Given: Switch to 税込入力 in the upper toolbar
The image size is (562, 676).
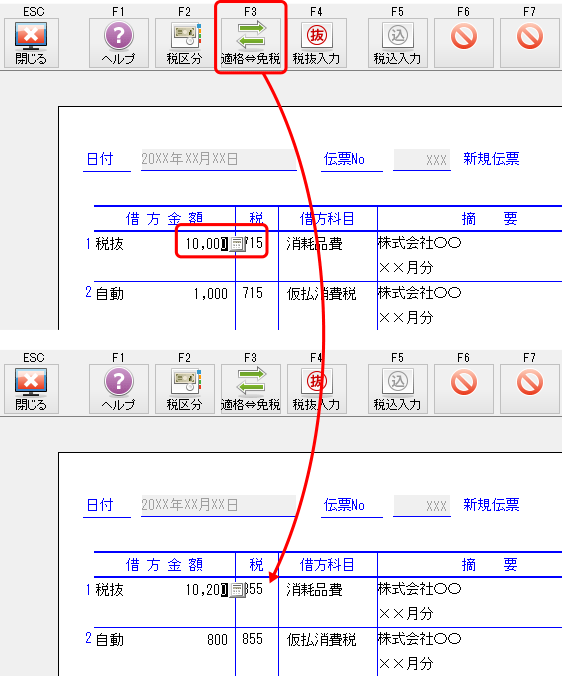Looking at the screenshot, I should (x=397, y=43).
